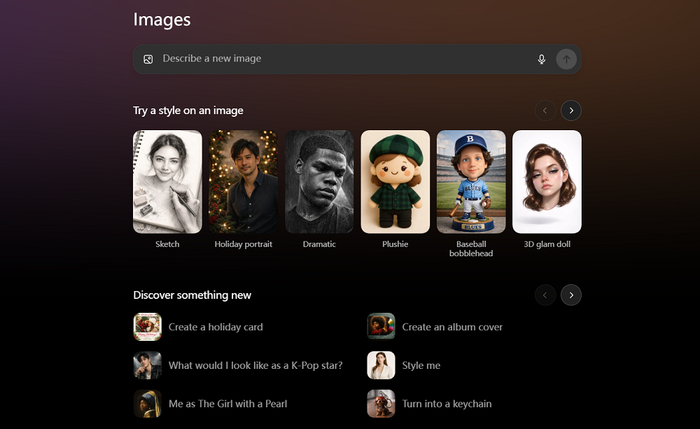Apply the Baseball bobblehead style
Image resolution: width=700 pixels, height=429 pixels.
tap(471, 182)
